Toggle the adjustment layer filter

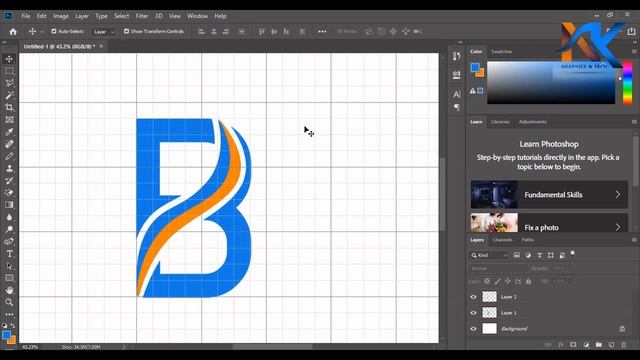(528, 255)
